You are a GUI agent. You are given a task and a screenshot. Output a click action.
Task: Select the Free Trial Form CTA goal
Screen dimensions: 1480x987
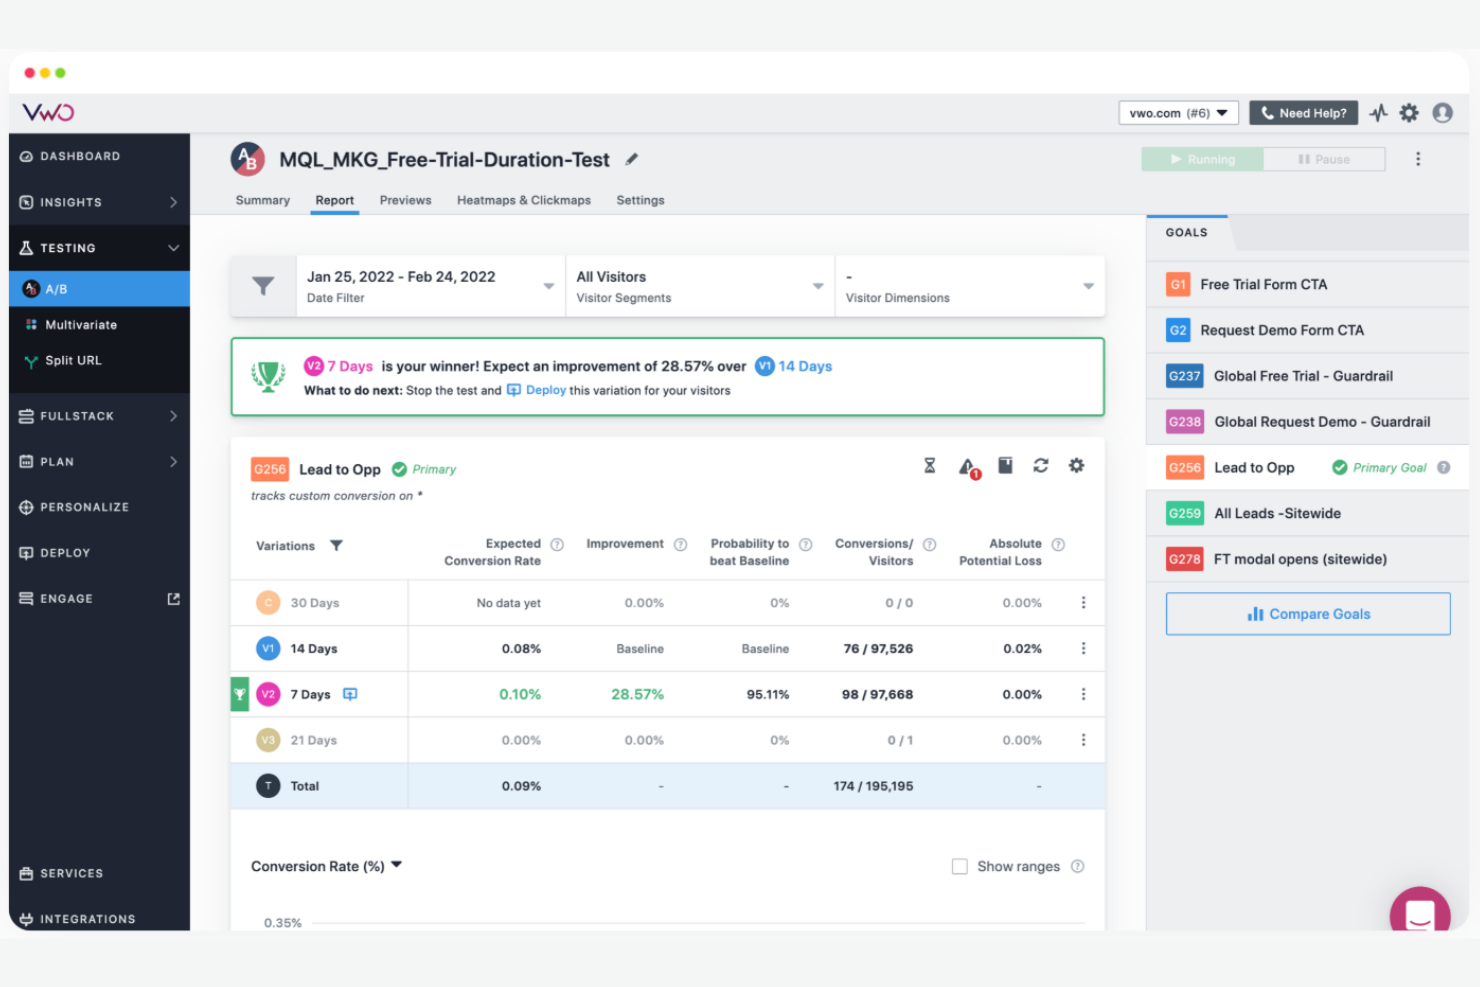[x=1263, y=285]
